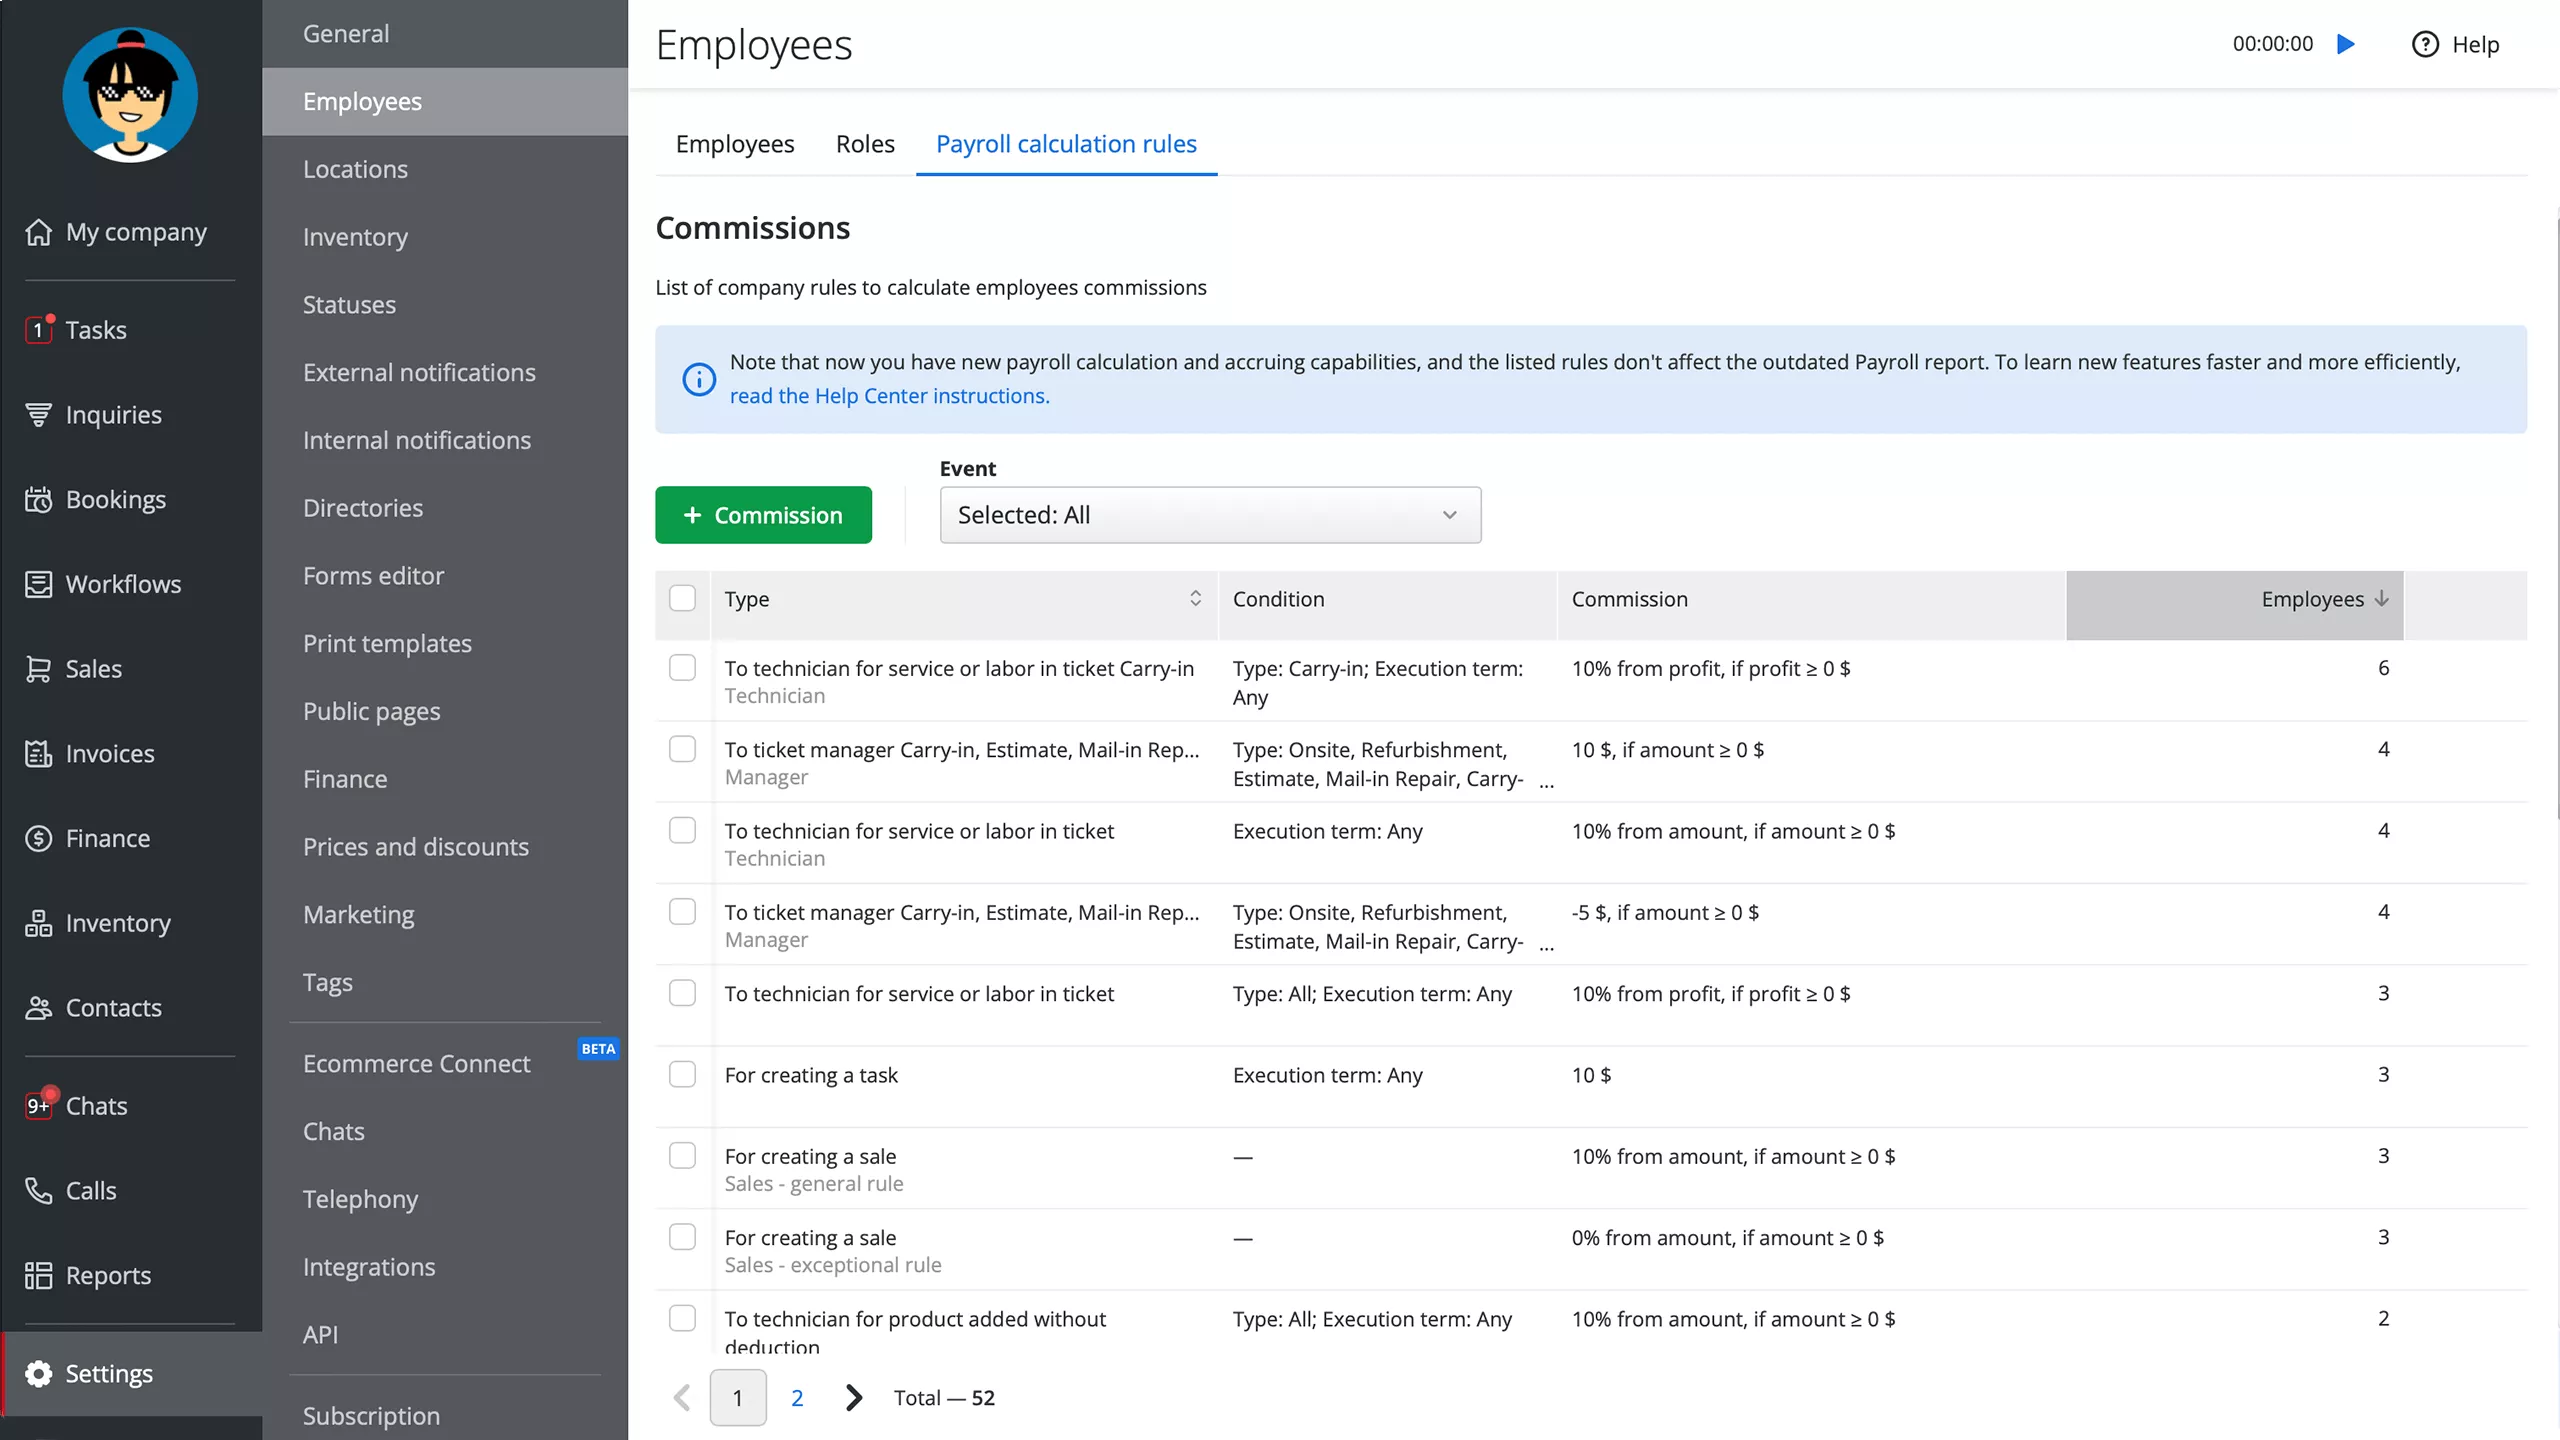Screen dimensions: 2560x1440
Task: Click the Calls phone icon
Action: (38, 1190)
